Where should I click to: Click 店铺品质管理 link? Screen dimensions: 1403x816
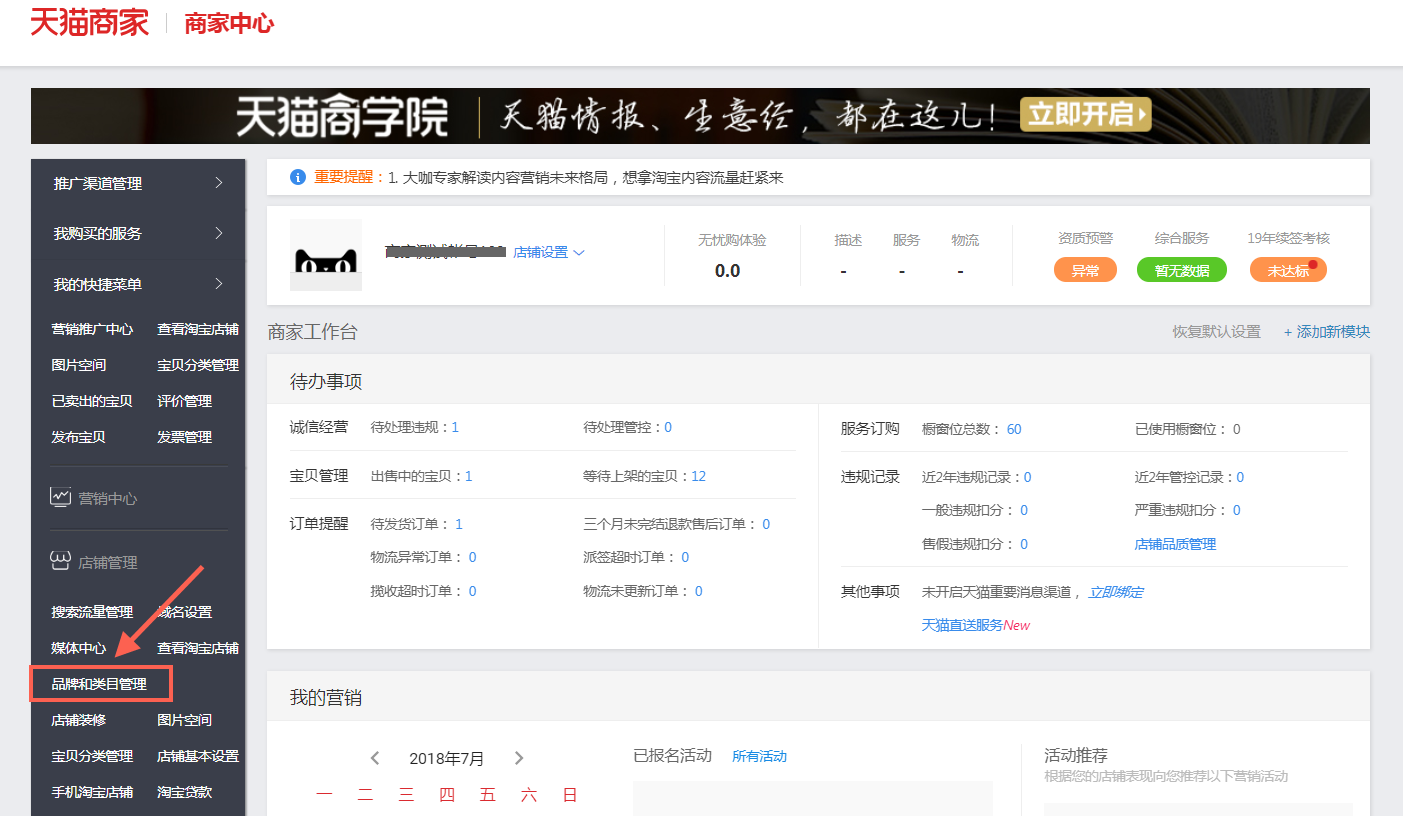[1175, 544]
